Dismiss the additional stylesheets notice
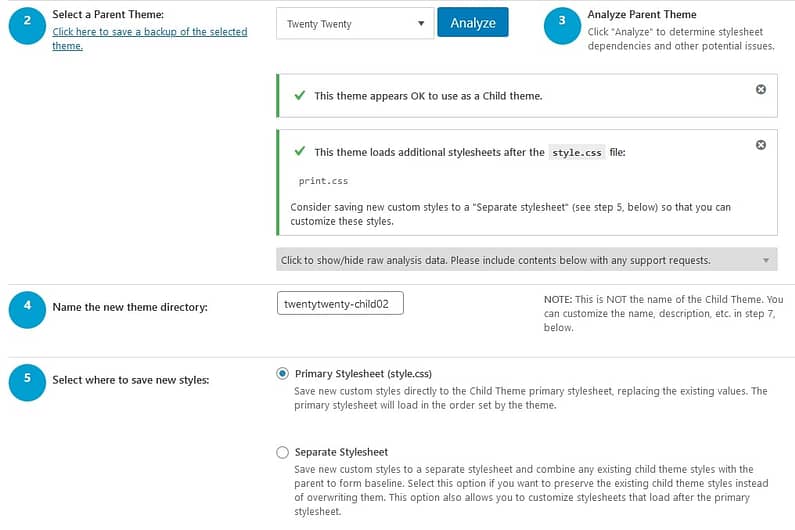795x530 pixels. [761, 145]
